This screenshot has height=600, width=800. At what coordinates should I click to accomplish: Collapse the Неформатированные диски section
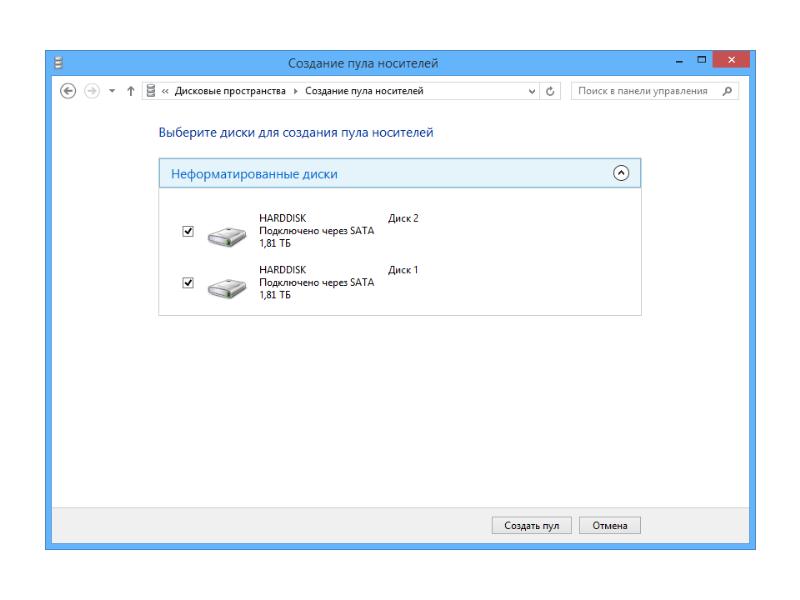point(621,173)
